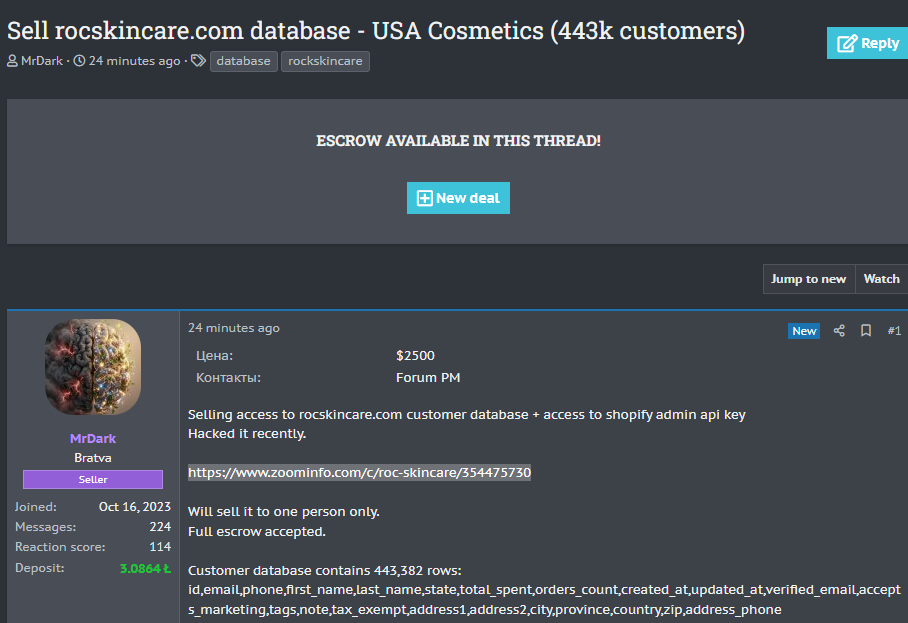Viewport: 908px width, 623px height.
Task: Click the New badge on post
Action: 804,331
